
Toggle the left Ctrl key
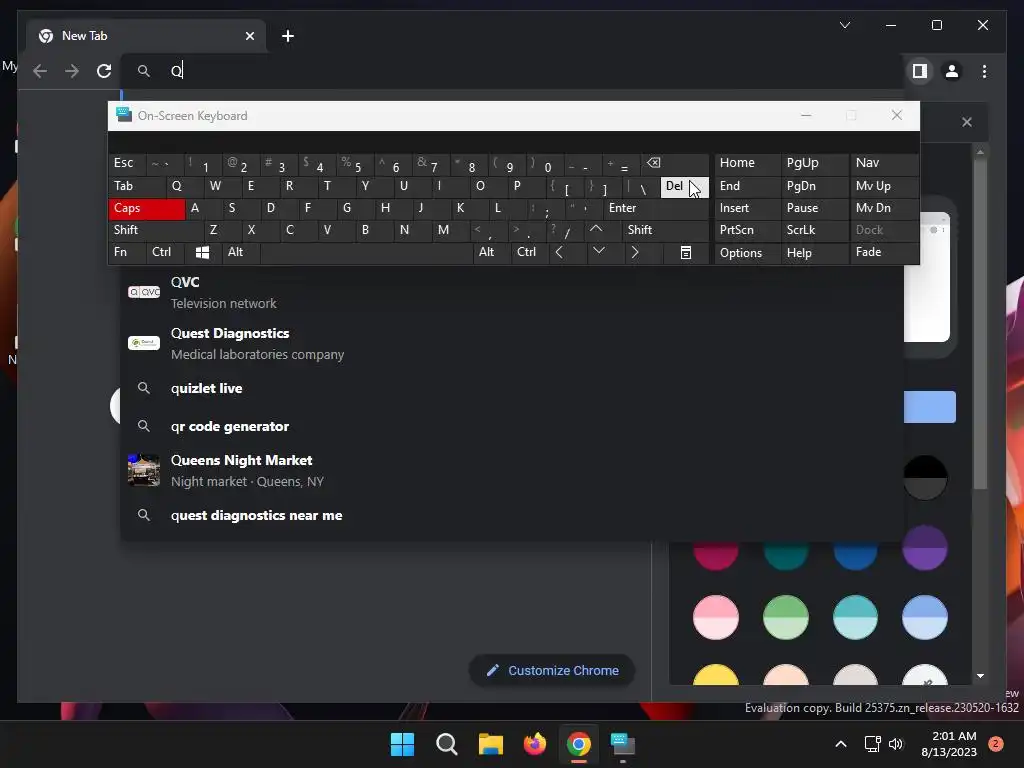pyautogui.click(x=165, y=252)
